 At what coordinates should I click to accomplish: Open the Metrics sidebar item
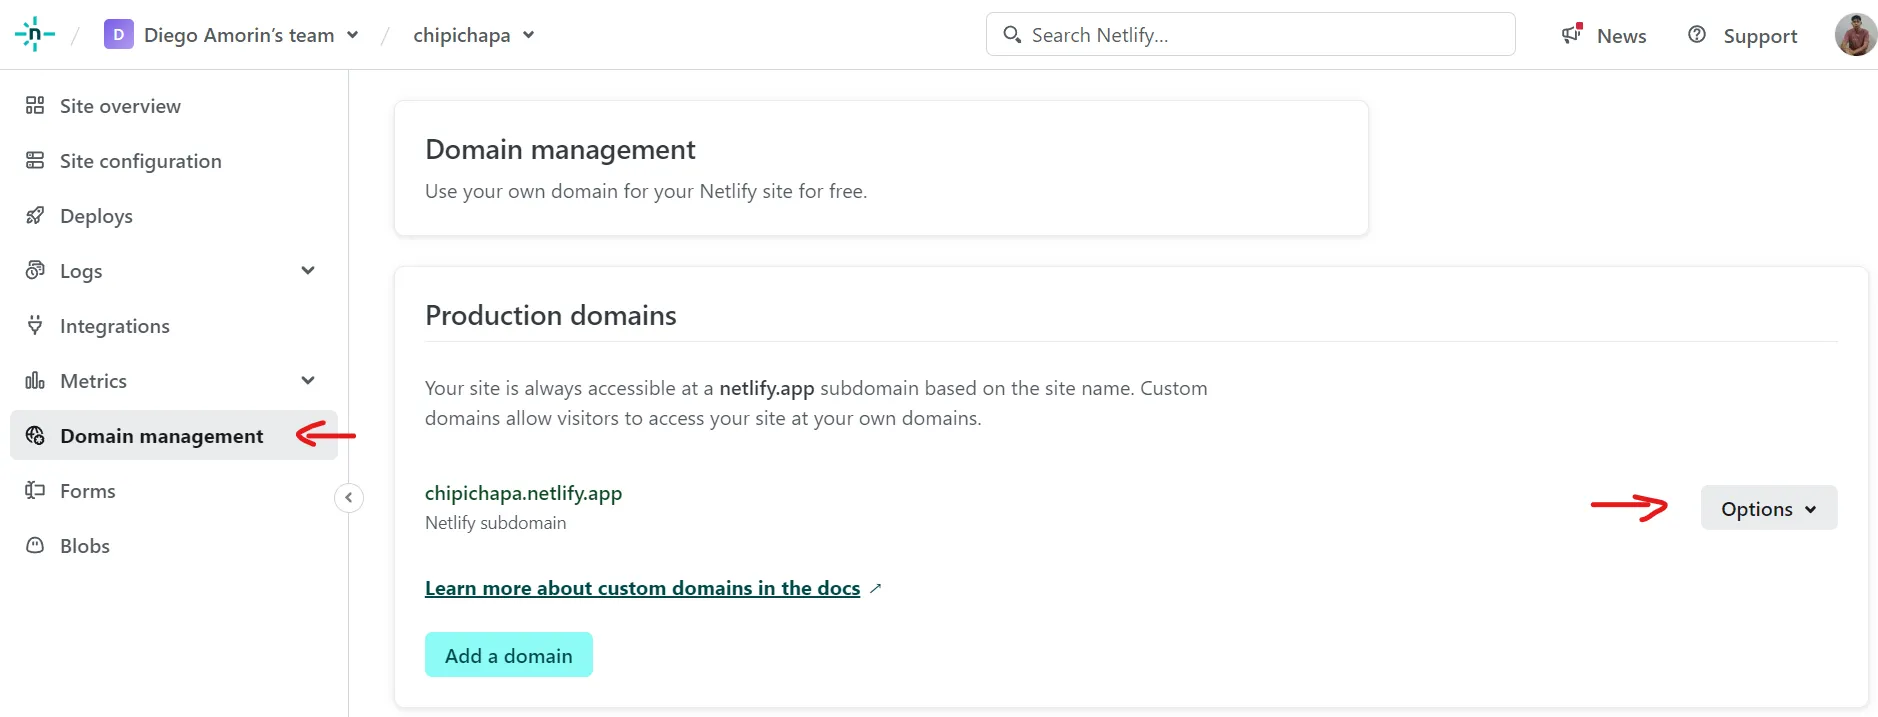93,381
